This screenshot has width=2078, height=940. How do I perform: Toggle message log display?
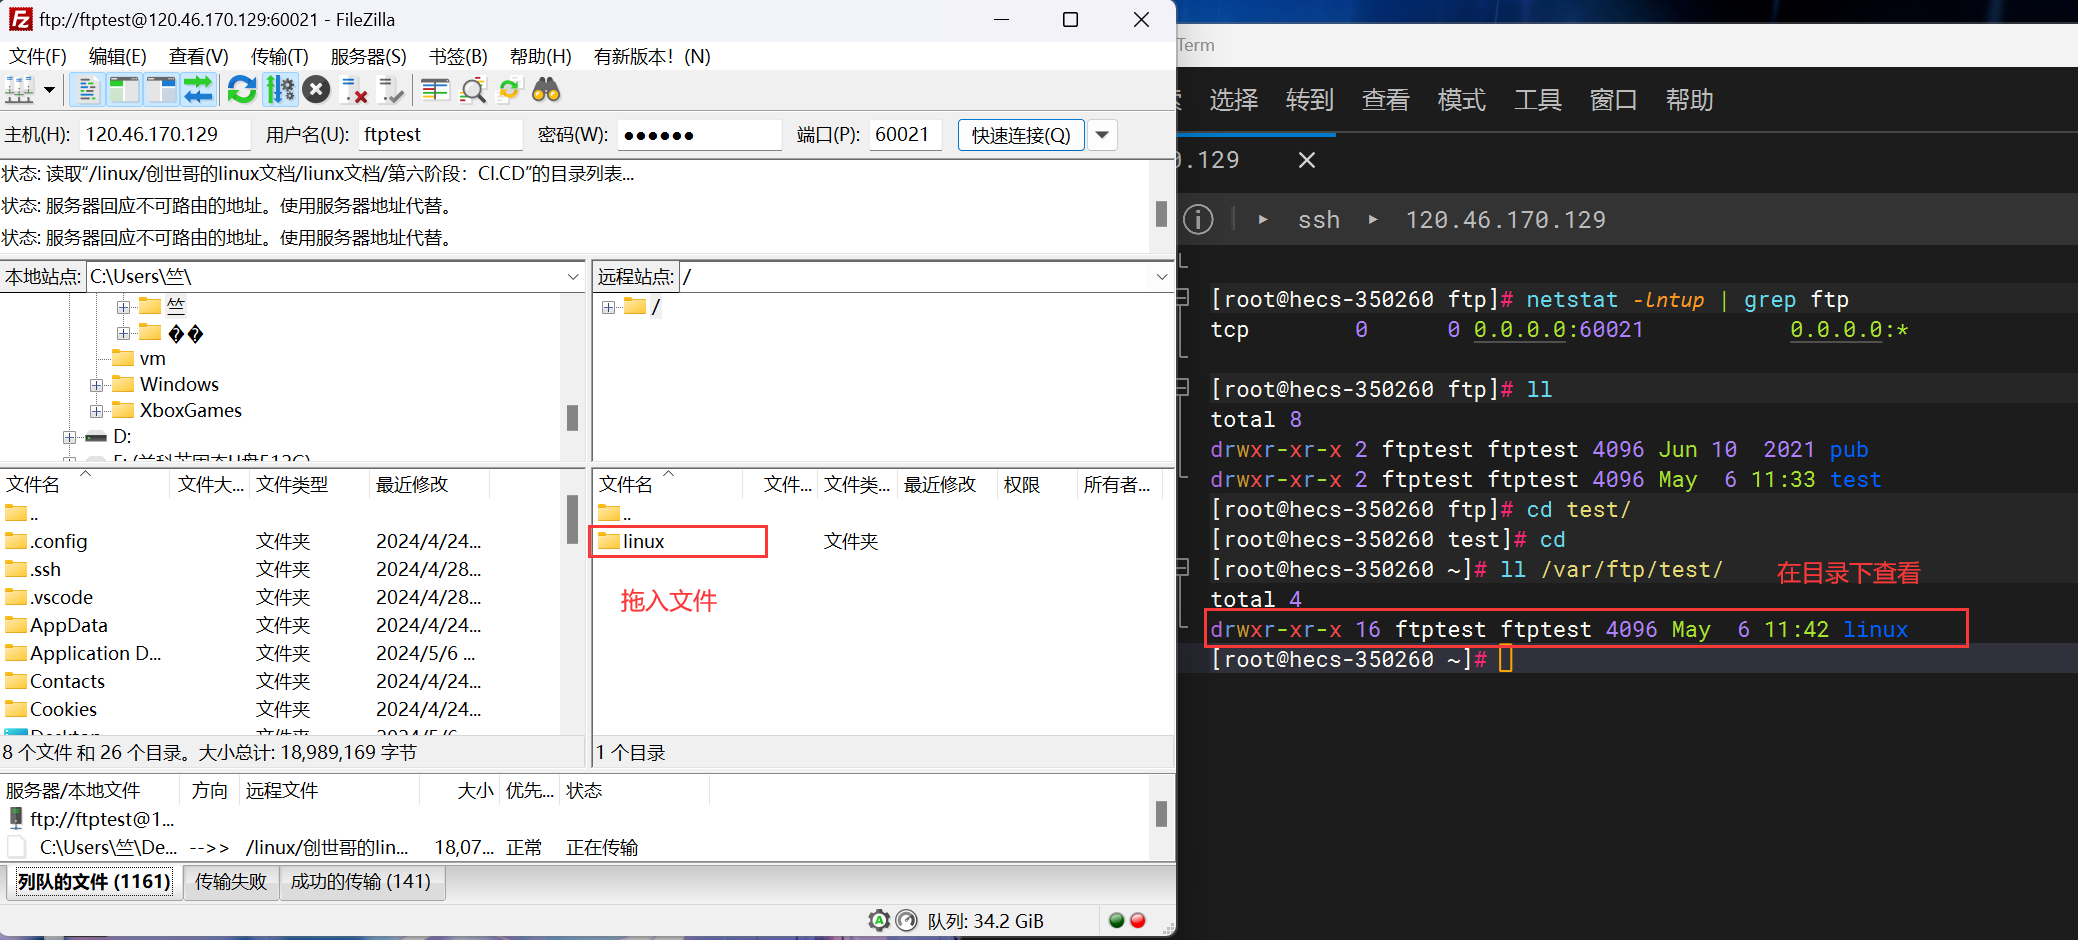point(88,90)
